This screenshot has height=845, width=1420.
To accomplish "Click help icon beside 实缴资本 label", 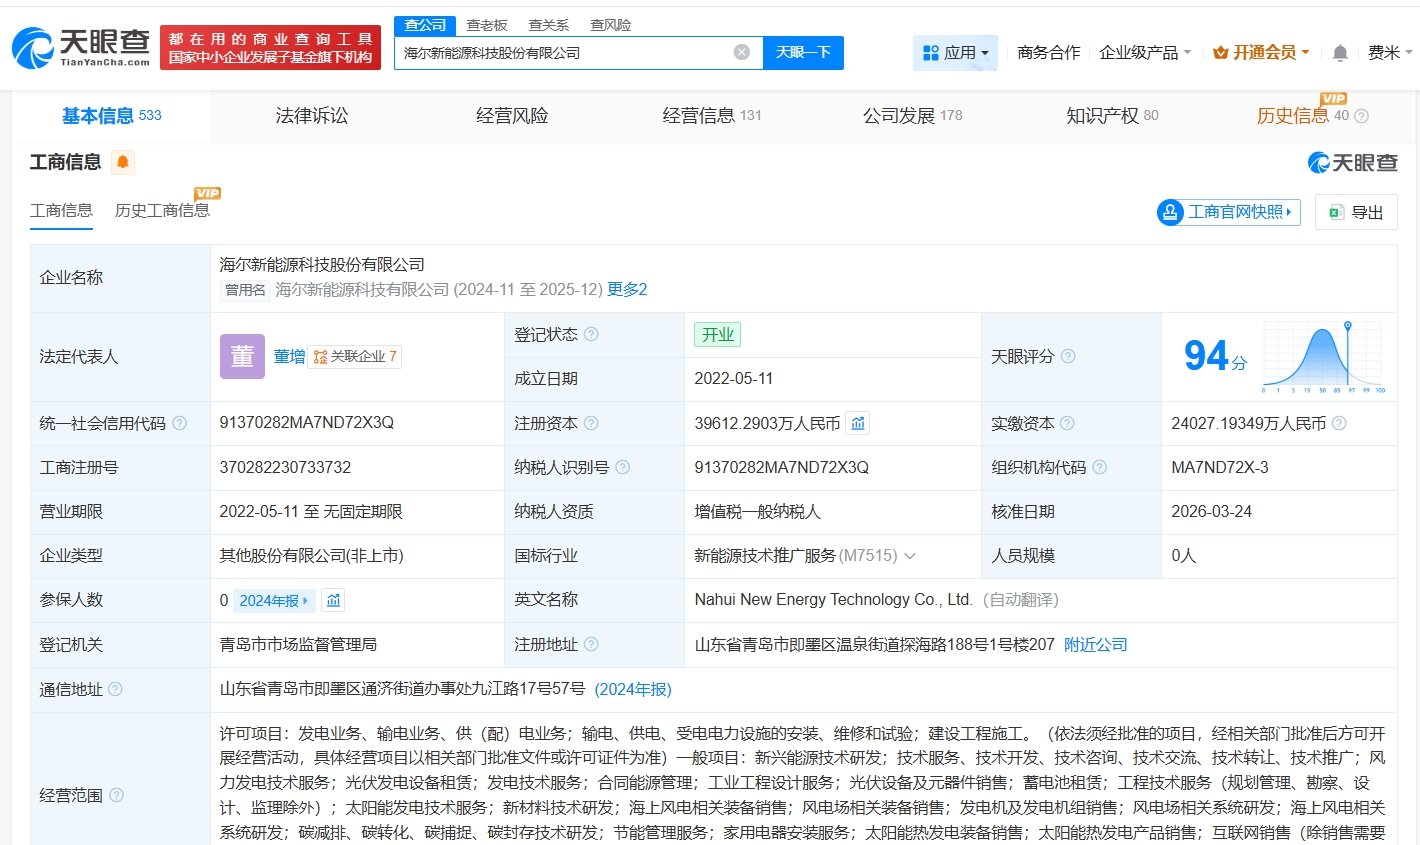I will 1067,424.
